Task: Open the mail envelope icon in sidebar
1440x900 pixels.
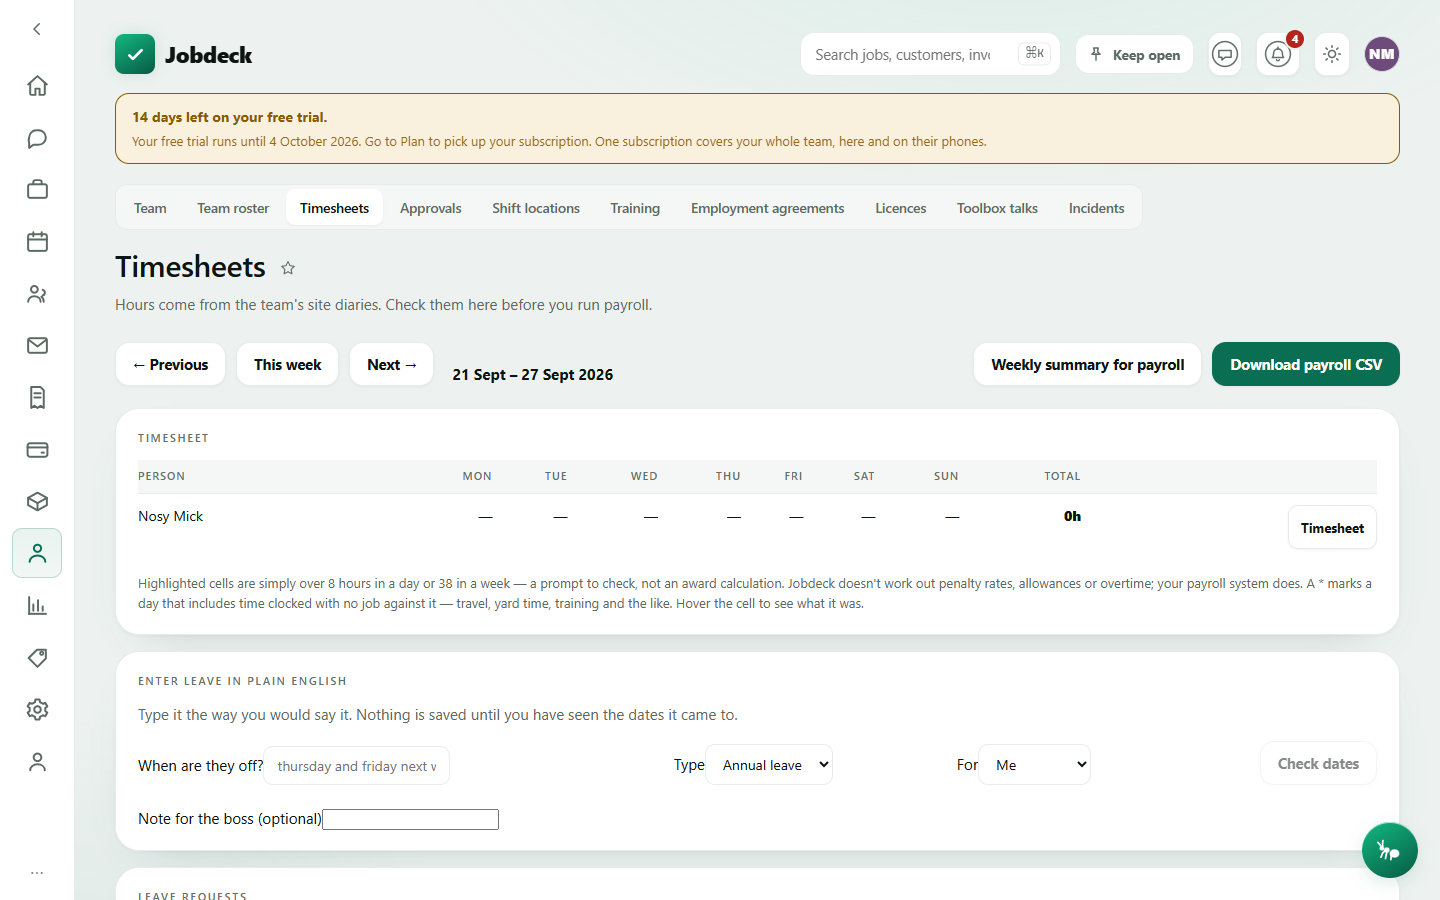Action: pyautogui.click(x=37, y=346)
